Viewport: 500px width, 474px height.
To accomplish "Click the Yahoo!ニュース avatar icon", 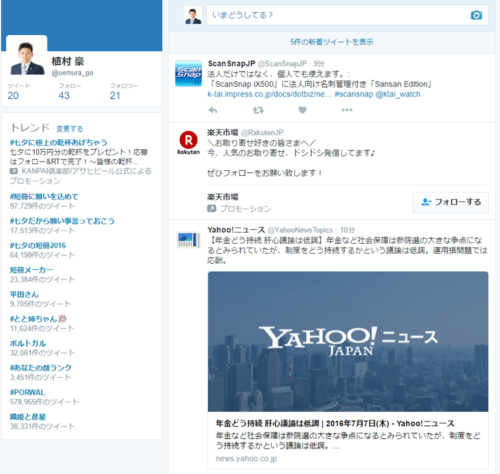I will 188,240.
